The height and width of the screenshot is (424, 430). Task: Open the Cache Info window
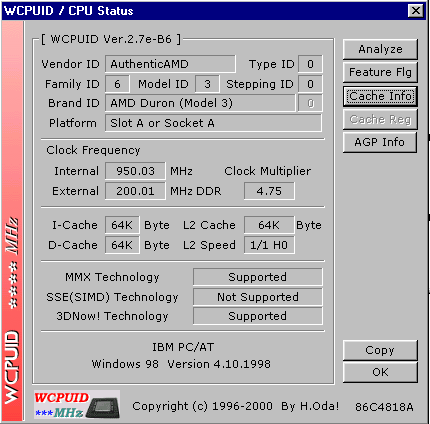[380, 96]
